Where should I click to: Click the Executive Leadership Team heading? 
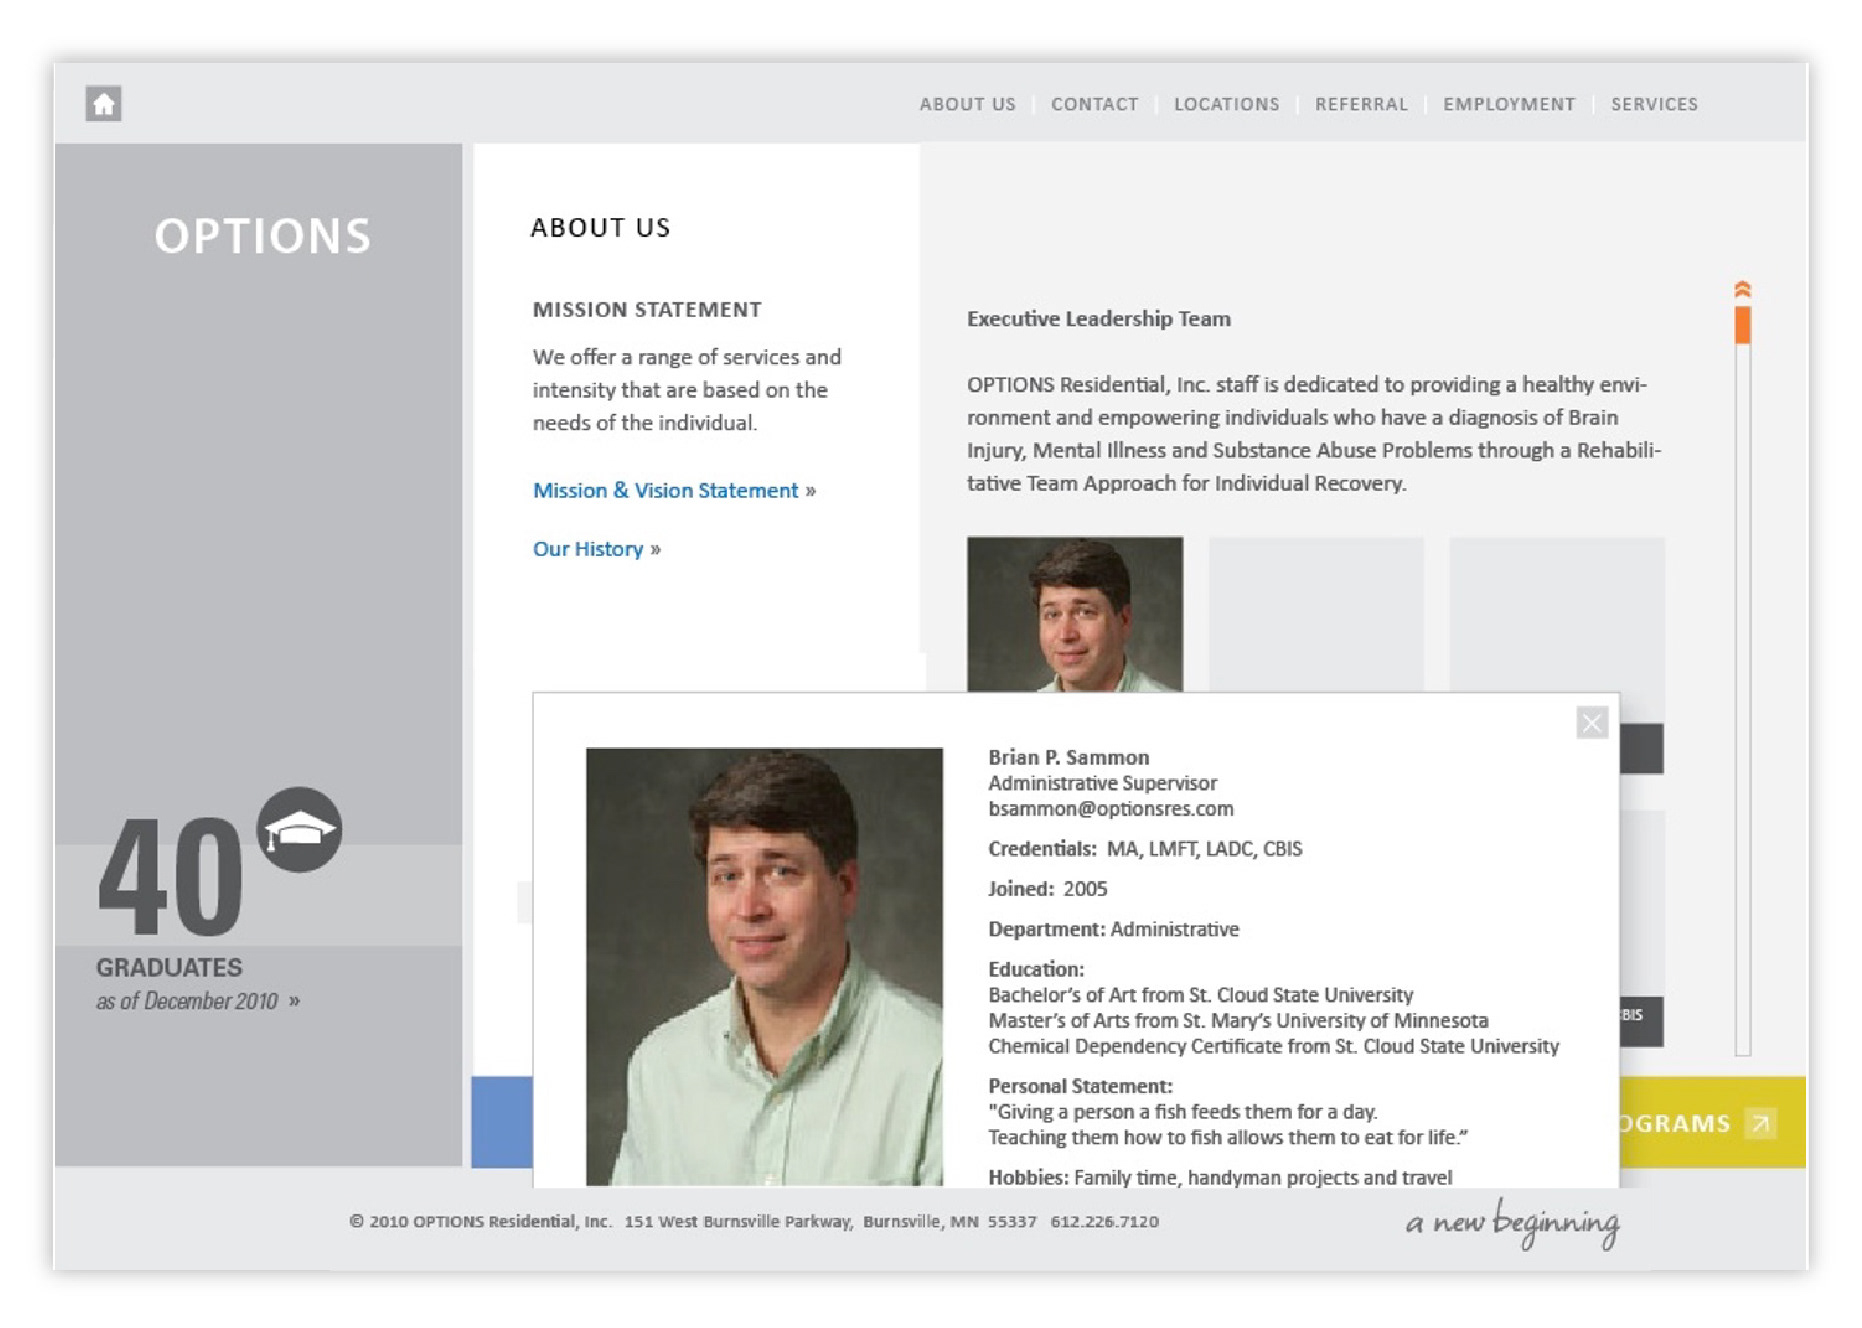[1098, 319]
